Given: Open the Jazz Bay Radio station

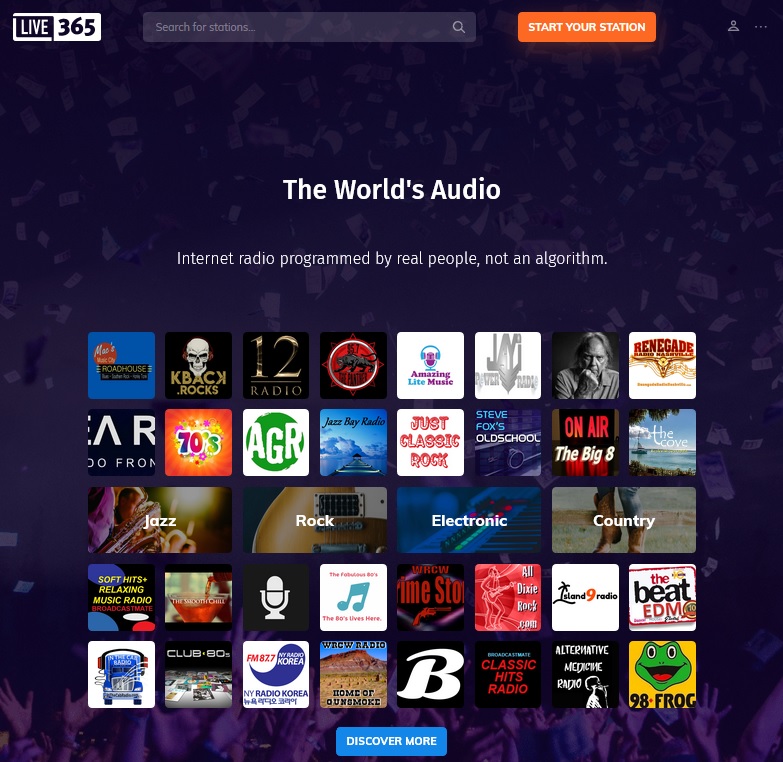Looking at the screenshot, I should coord(353,442).
